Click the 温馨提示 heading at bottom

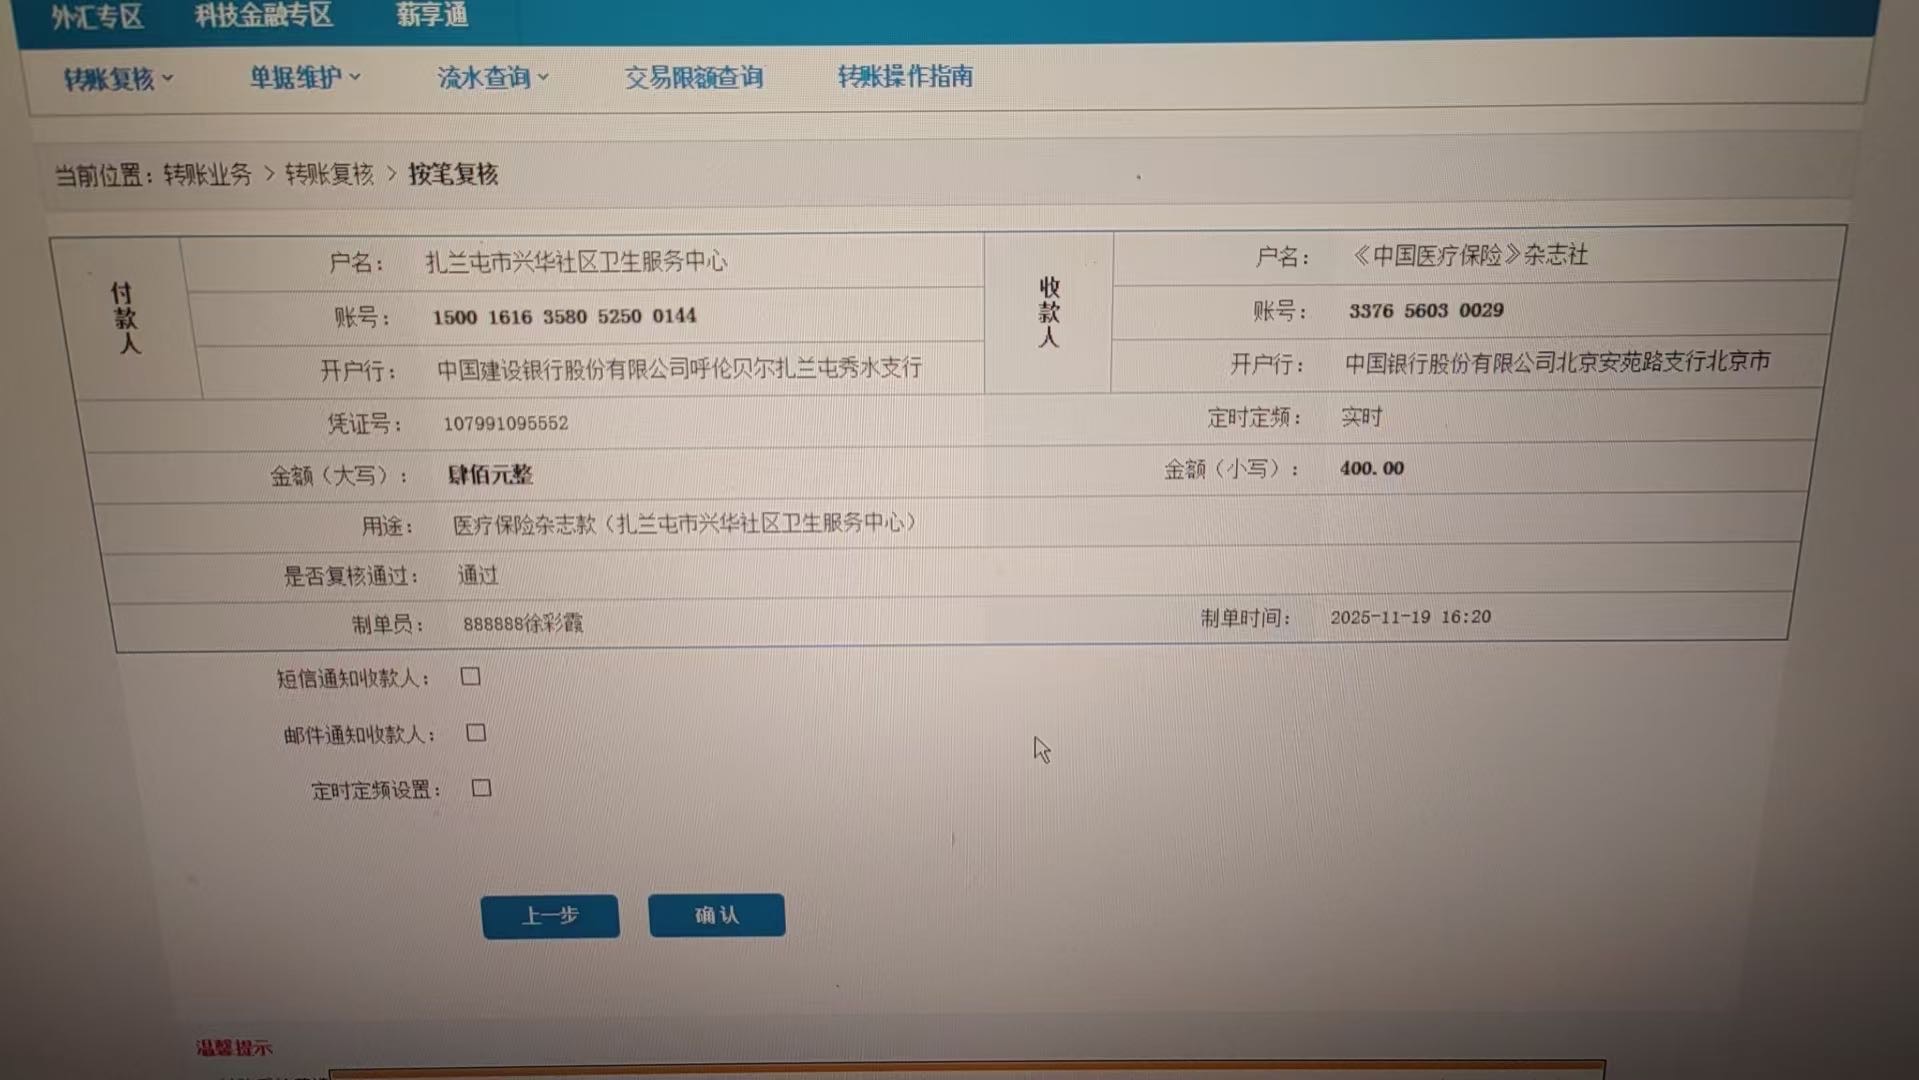(x=234, y=1048)
